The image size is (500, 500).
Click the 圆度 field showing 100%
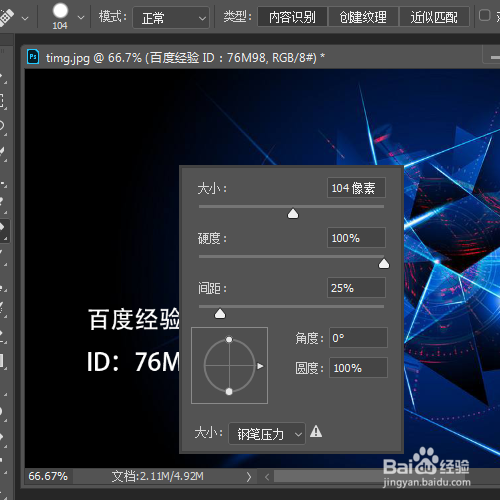[358, 368]
